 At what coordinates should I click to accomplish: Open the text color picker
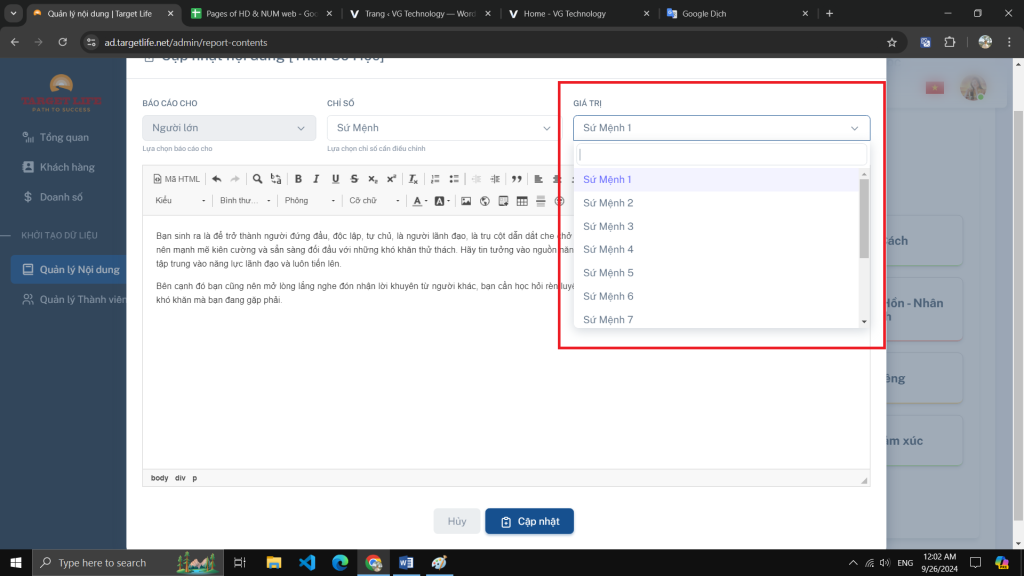tap(420, 201)
